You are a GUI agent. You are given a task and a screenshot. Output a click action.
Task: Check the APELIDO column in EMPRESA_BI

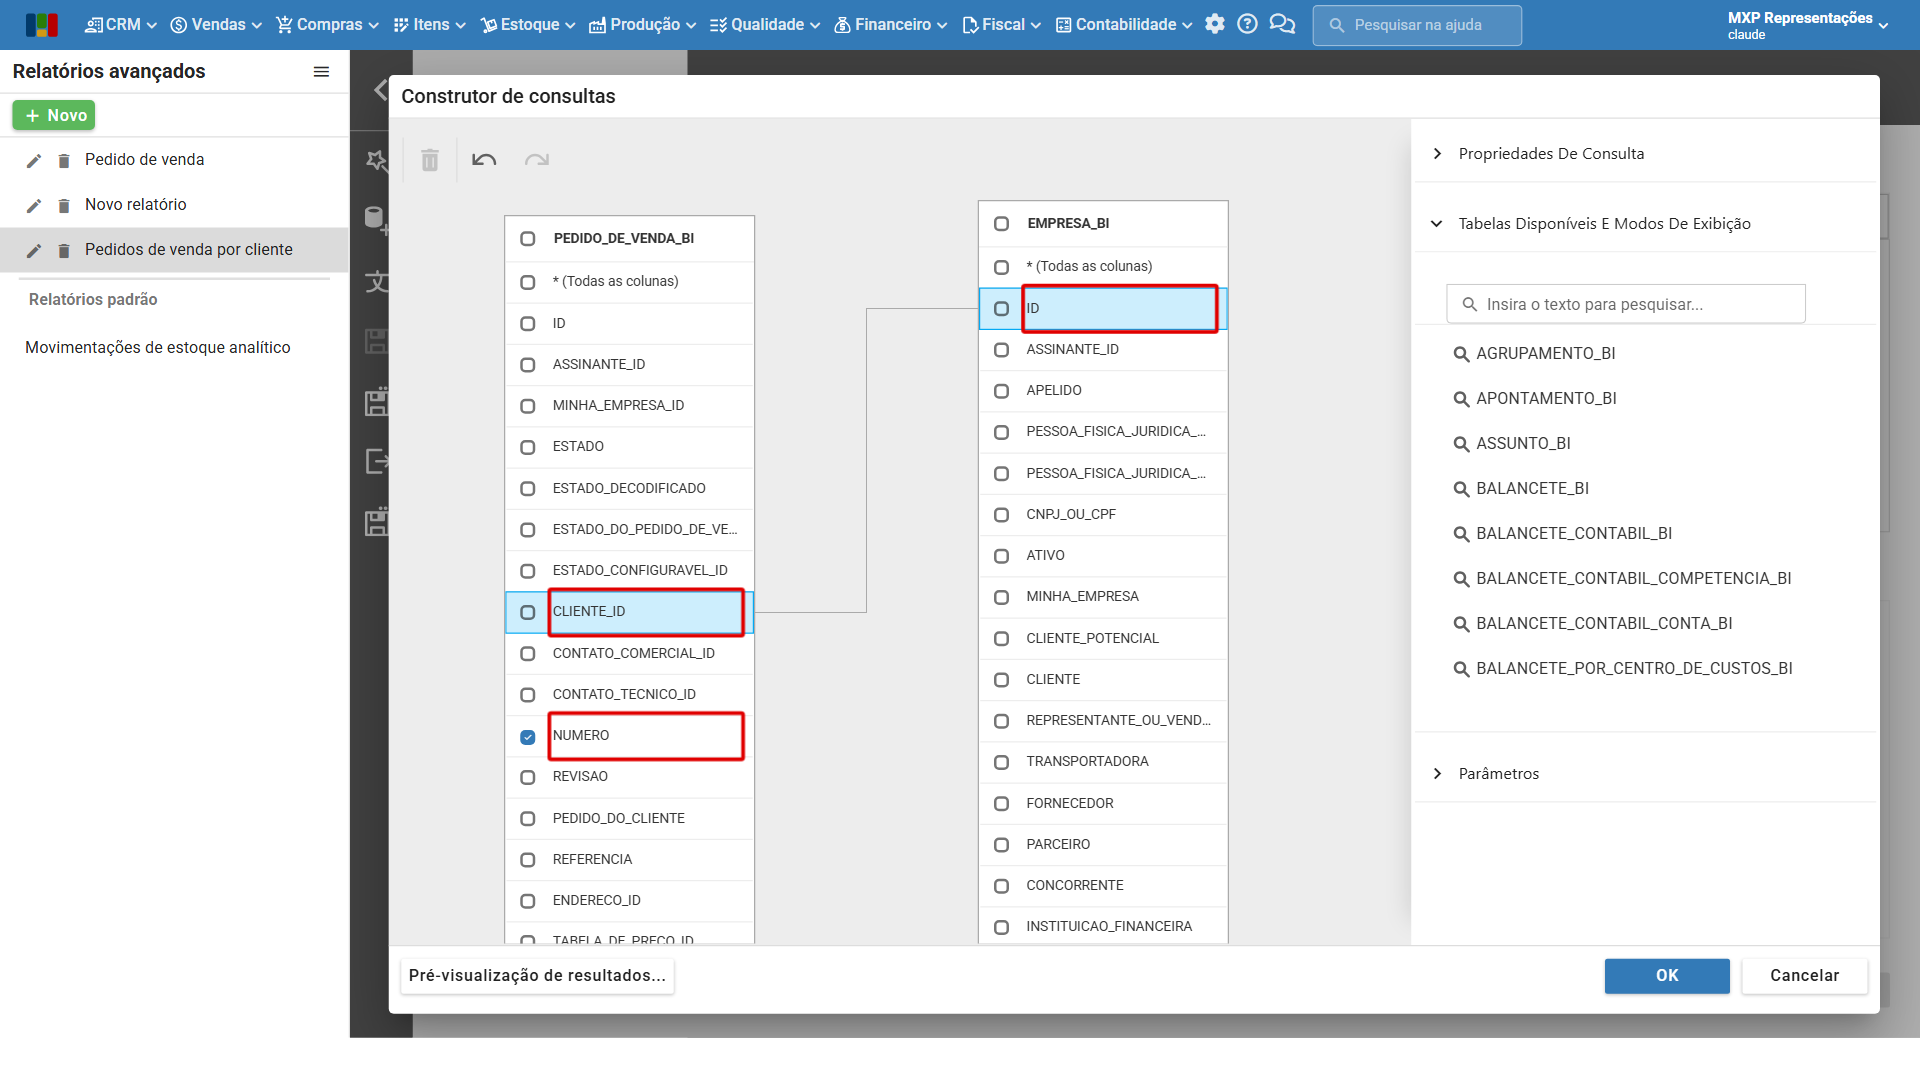[1001, 391]
